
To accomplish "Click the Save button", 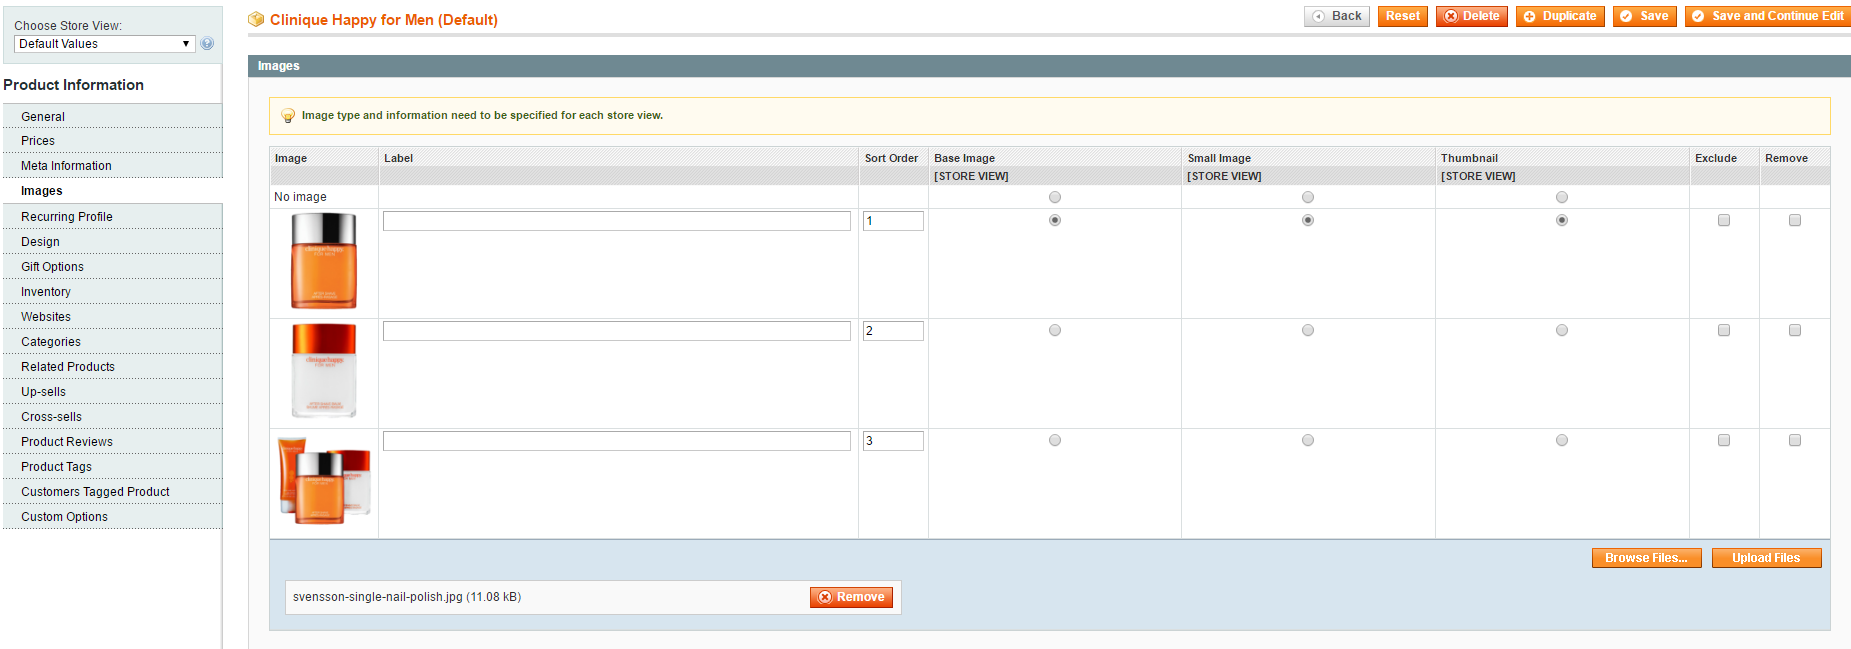I will [x=1644, y=16].
